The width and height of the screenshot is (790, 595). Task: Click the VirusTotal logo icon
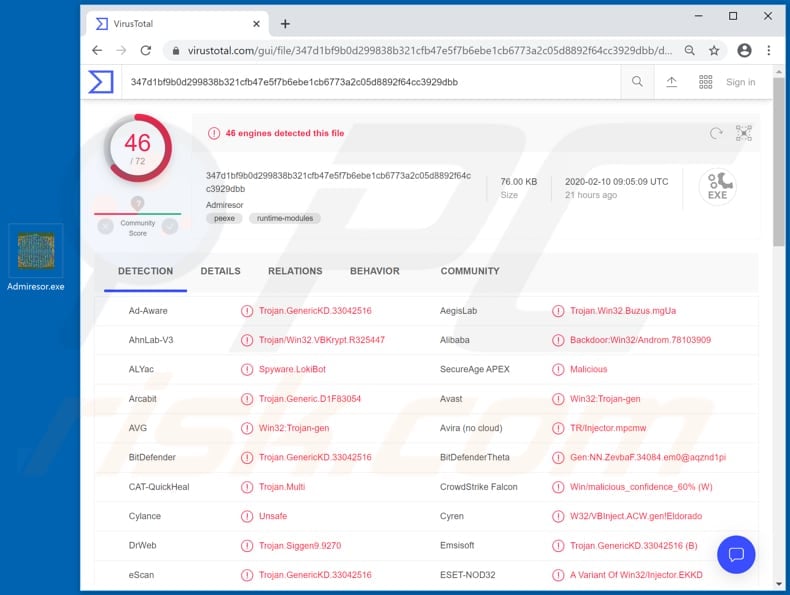coord(101,82)
